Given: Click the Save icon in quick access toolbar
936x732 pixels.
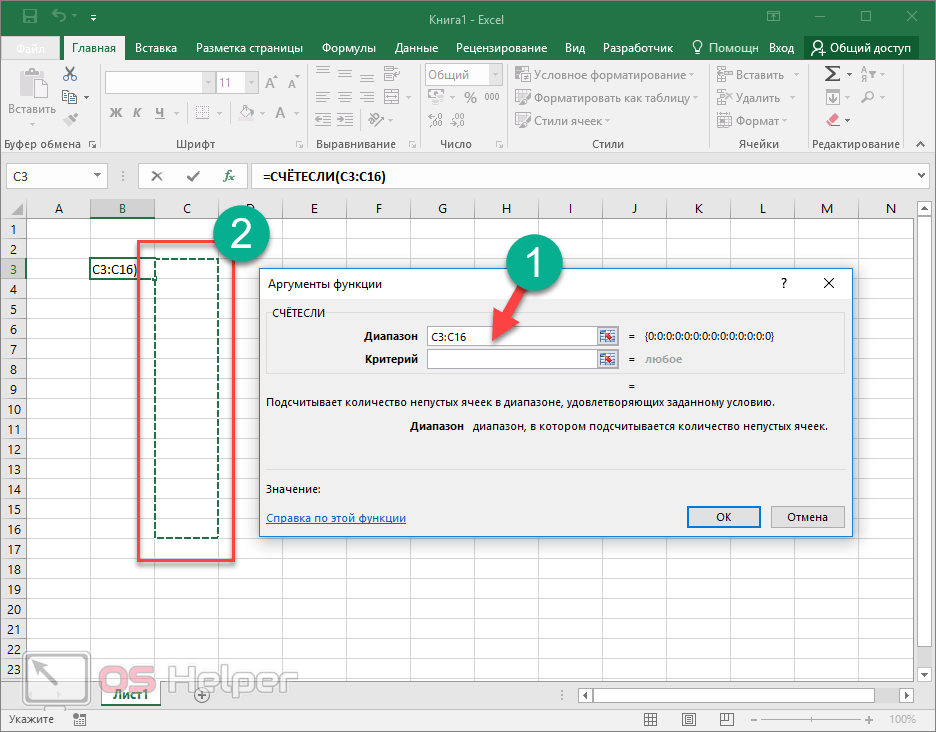Looking at the screenshot, I should click(x=29, y=17).
